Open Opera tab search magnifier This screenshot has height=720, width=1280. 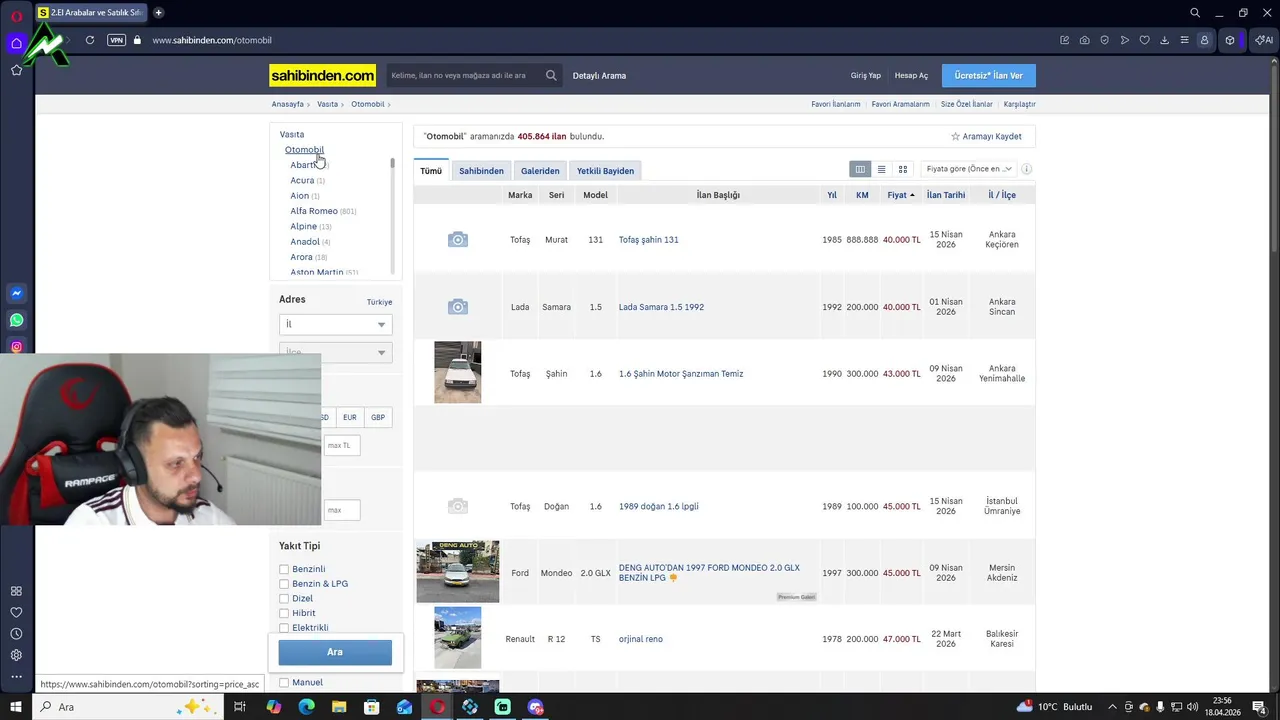point(1195,13)
